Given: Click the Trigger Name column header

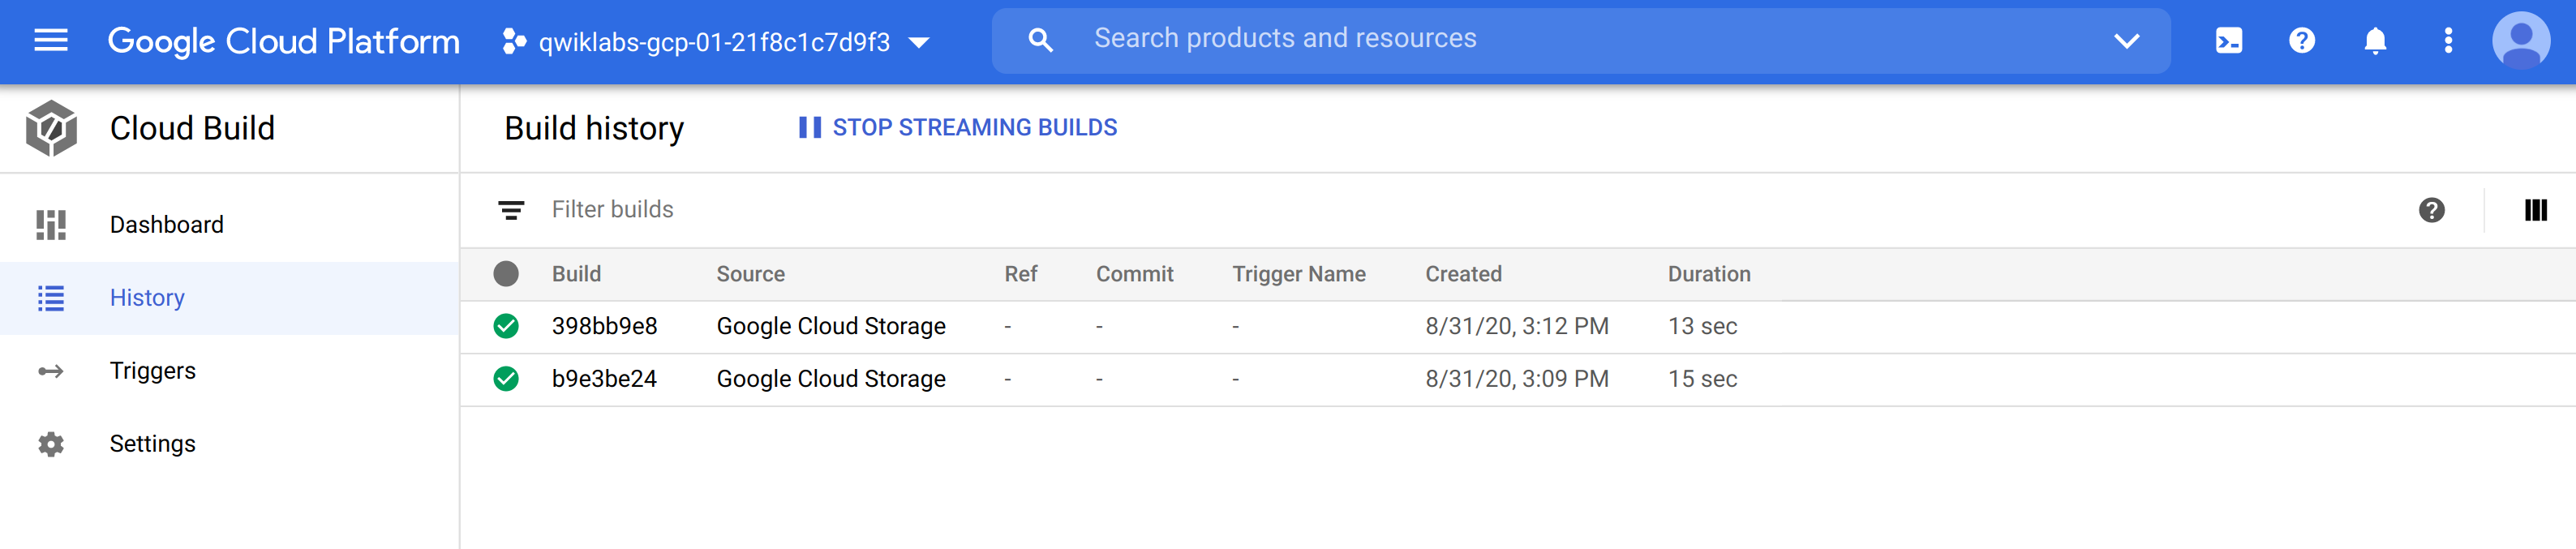Looking at the screenshot, I should (x=1298, y=274).
